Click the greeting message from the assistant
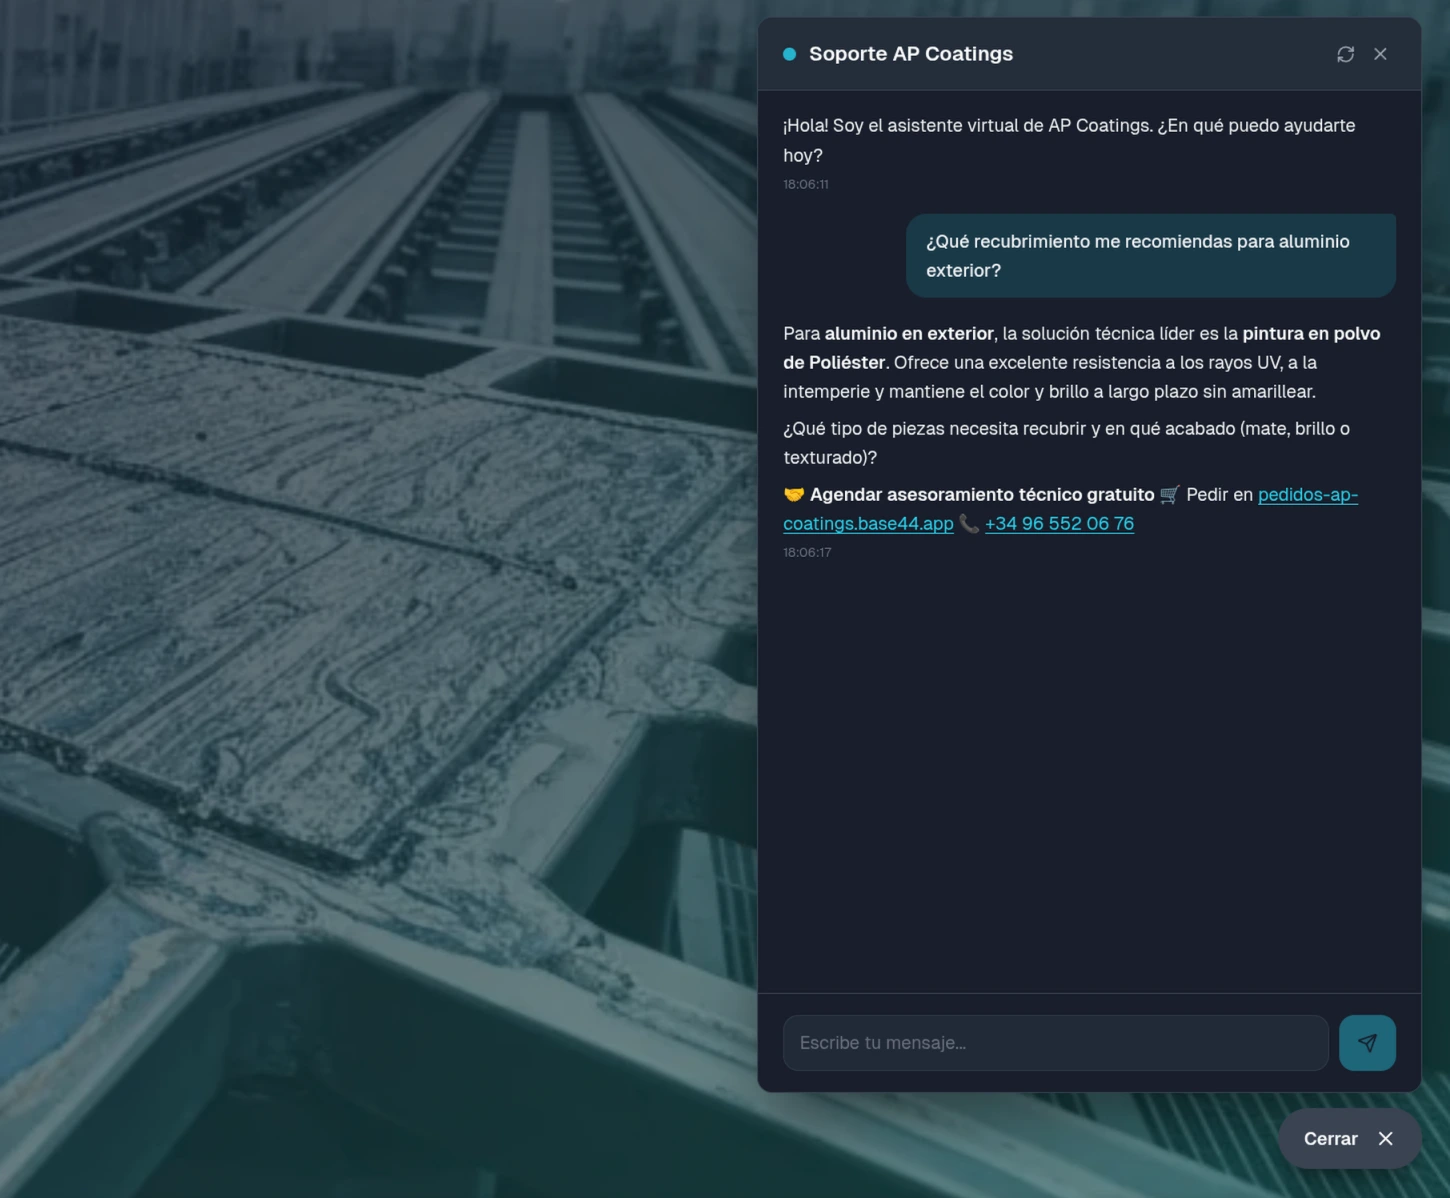Image resolution: width=1450 pixels, height=1198 pixels. [x=1068, y=140]
